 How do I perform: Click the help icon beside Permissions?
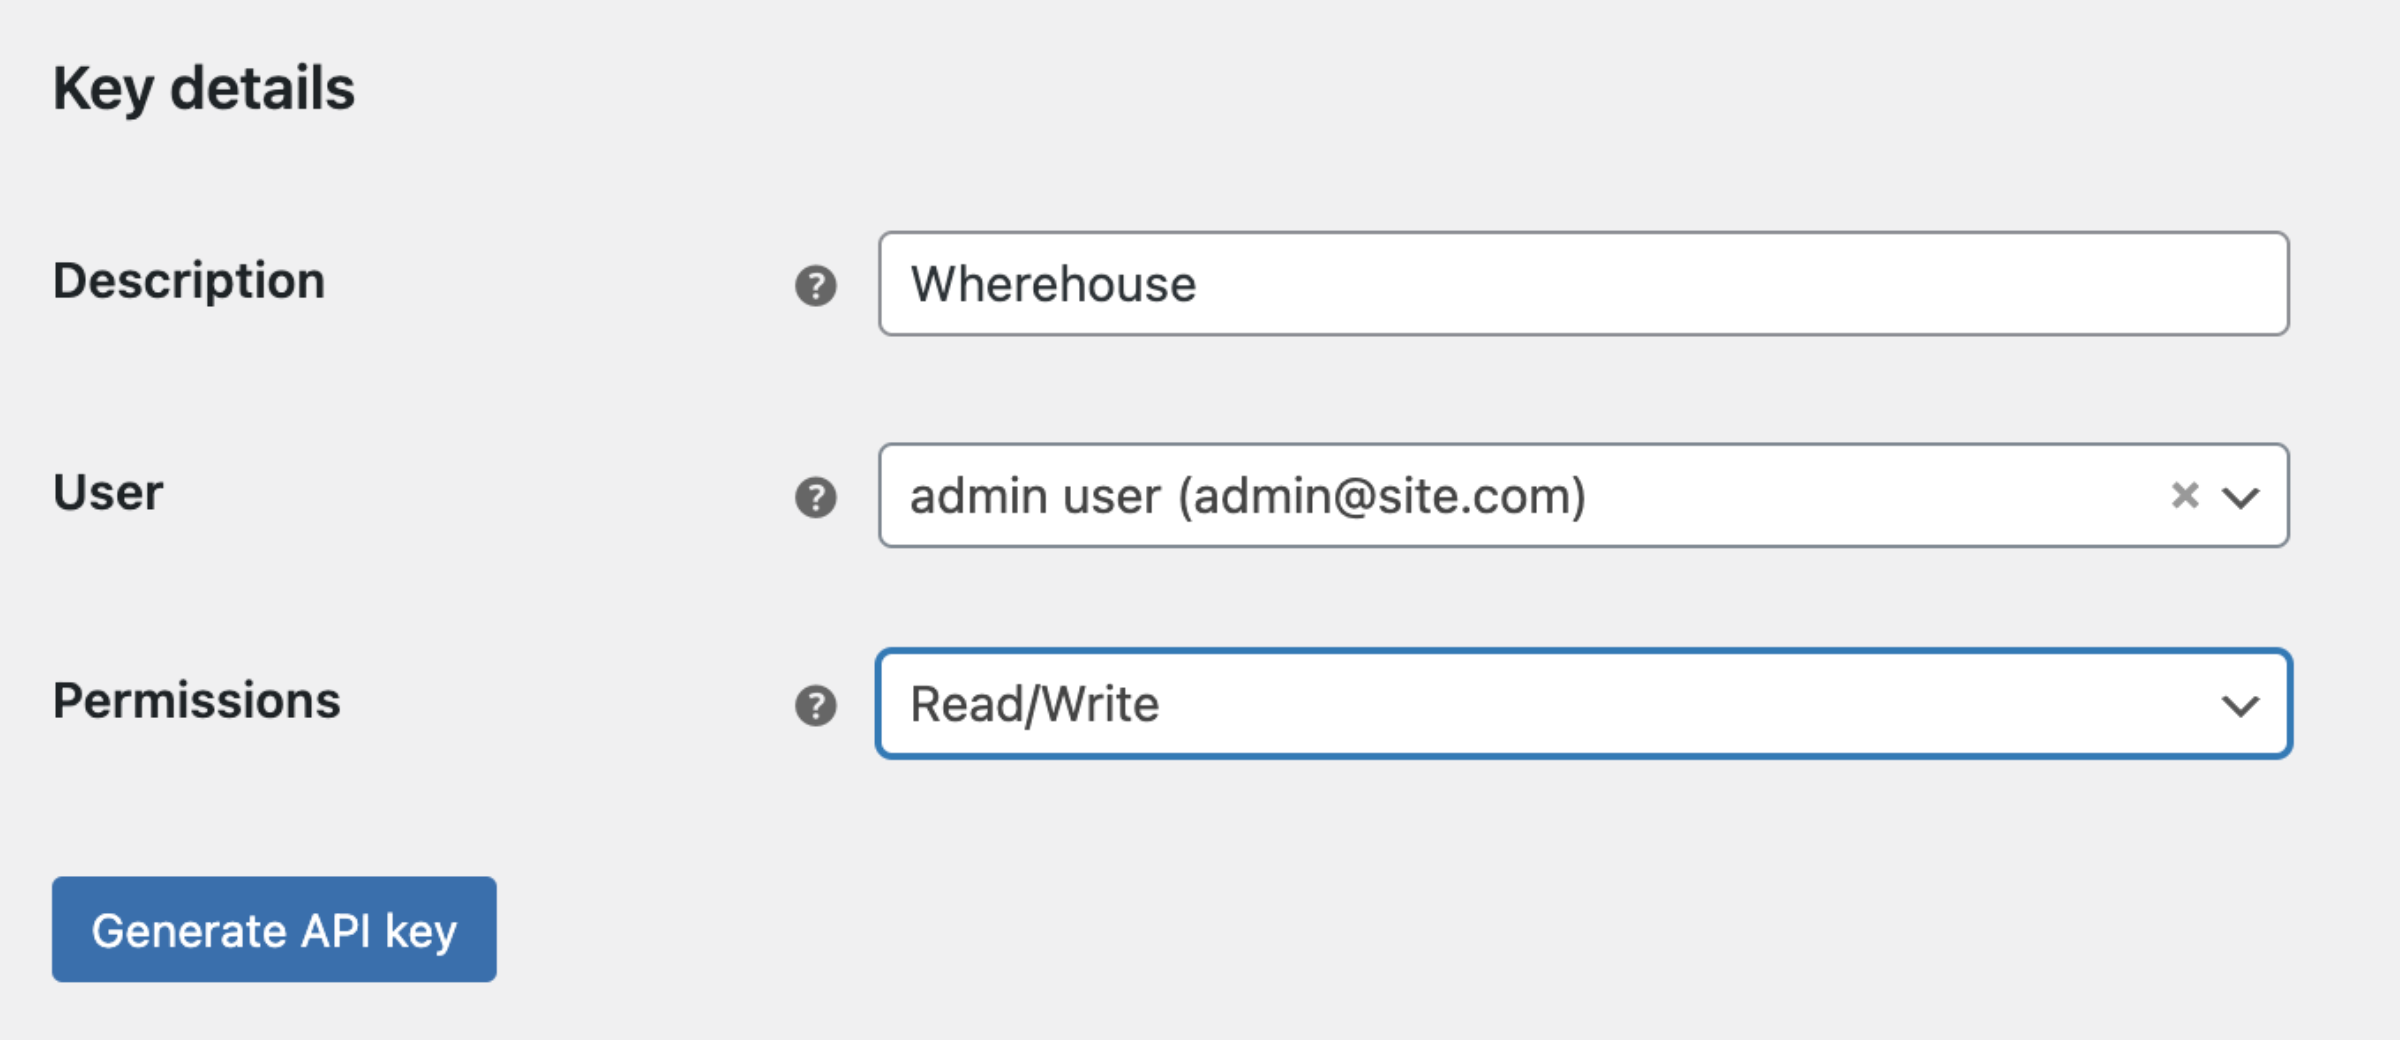click(x=816, y=706)
